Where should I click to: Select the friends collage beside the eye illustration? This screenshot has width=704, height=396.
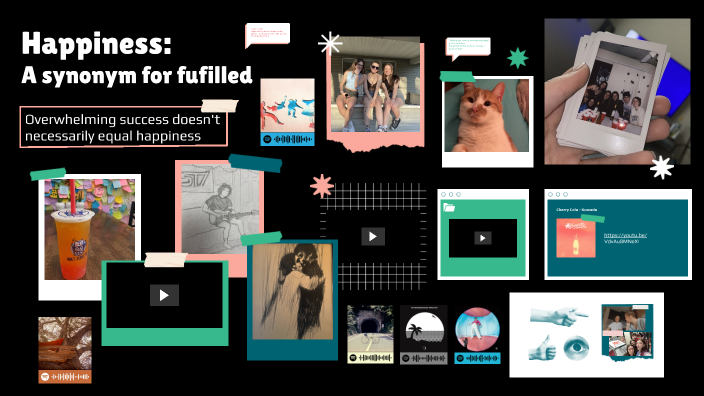click(x=627, y=332)
